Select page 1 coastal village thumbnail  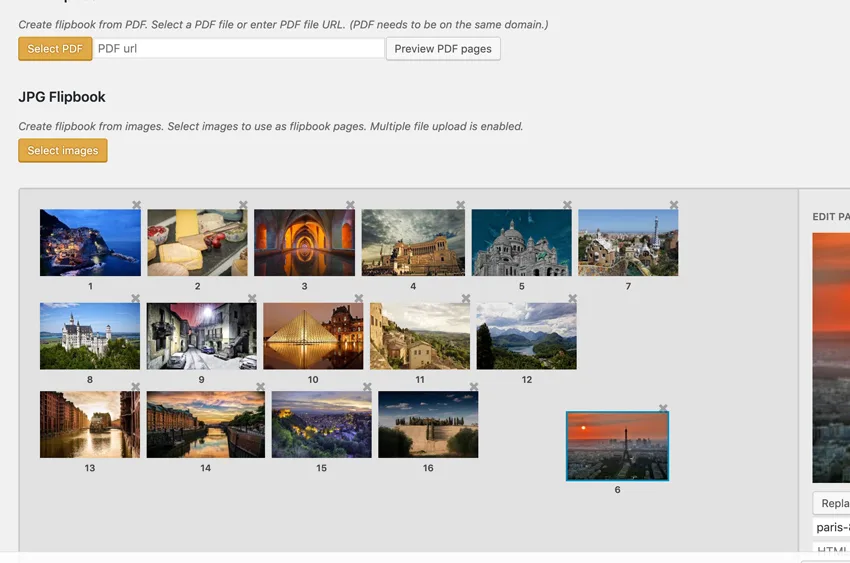[x=90, y=243]
